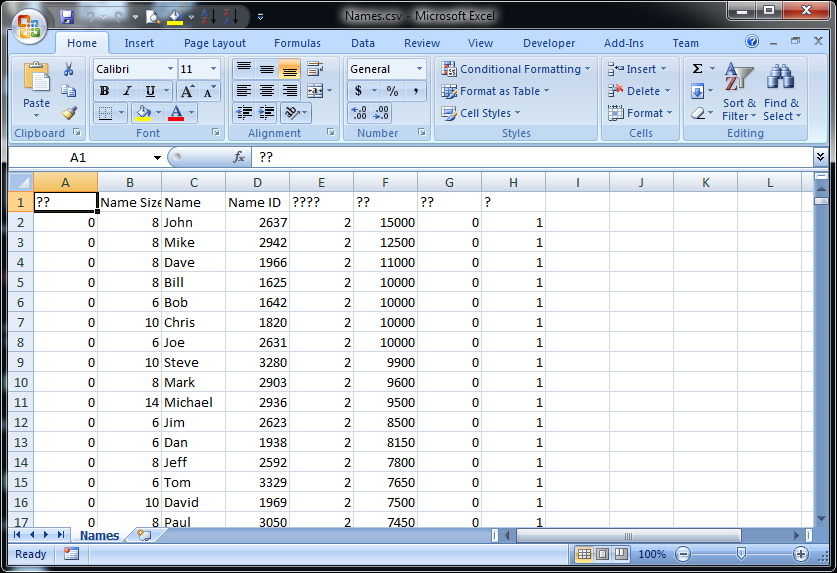837x573 pixels.
Task: Click the Insert Function fx button
Action: [x=239, y=157]
